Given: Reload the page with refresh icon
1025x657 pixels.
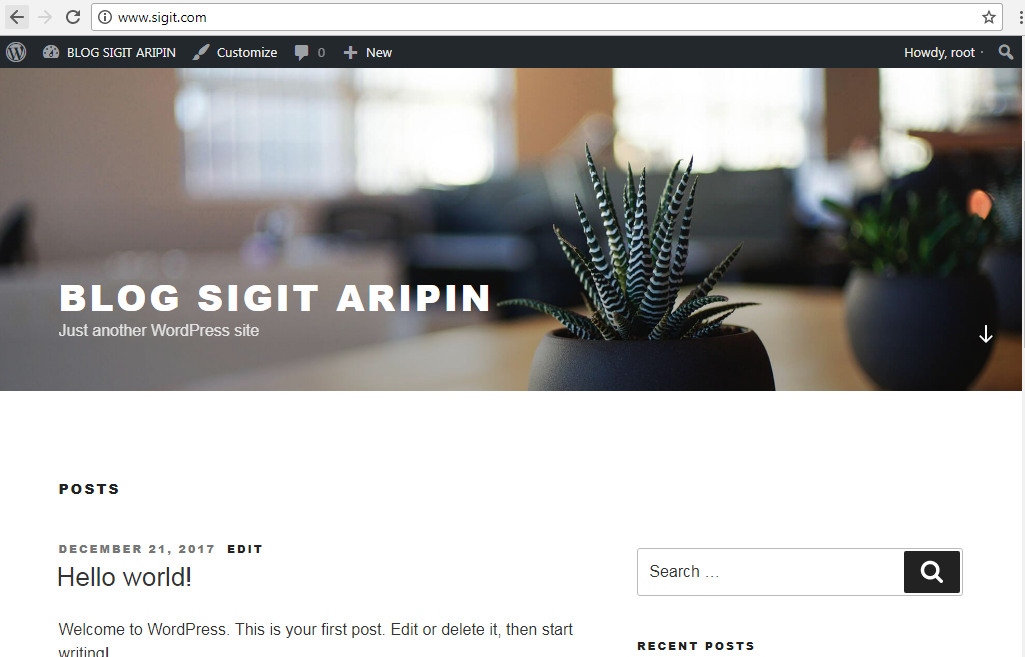Looking at the screenshot, I should (x=73, y=17).
